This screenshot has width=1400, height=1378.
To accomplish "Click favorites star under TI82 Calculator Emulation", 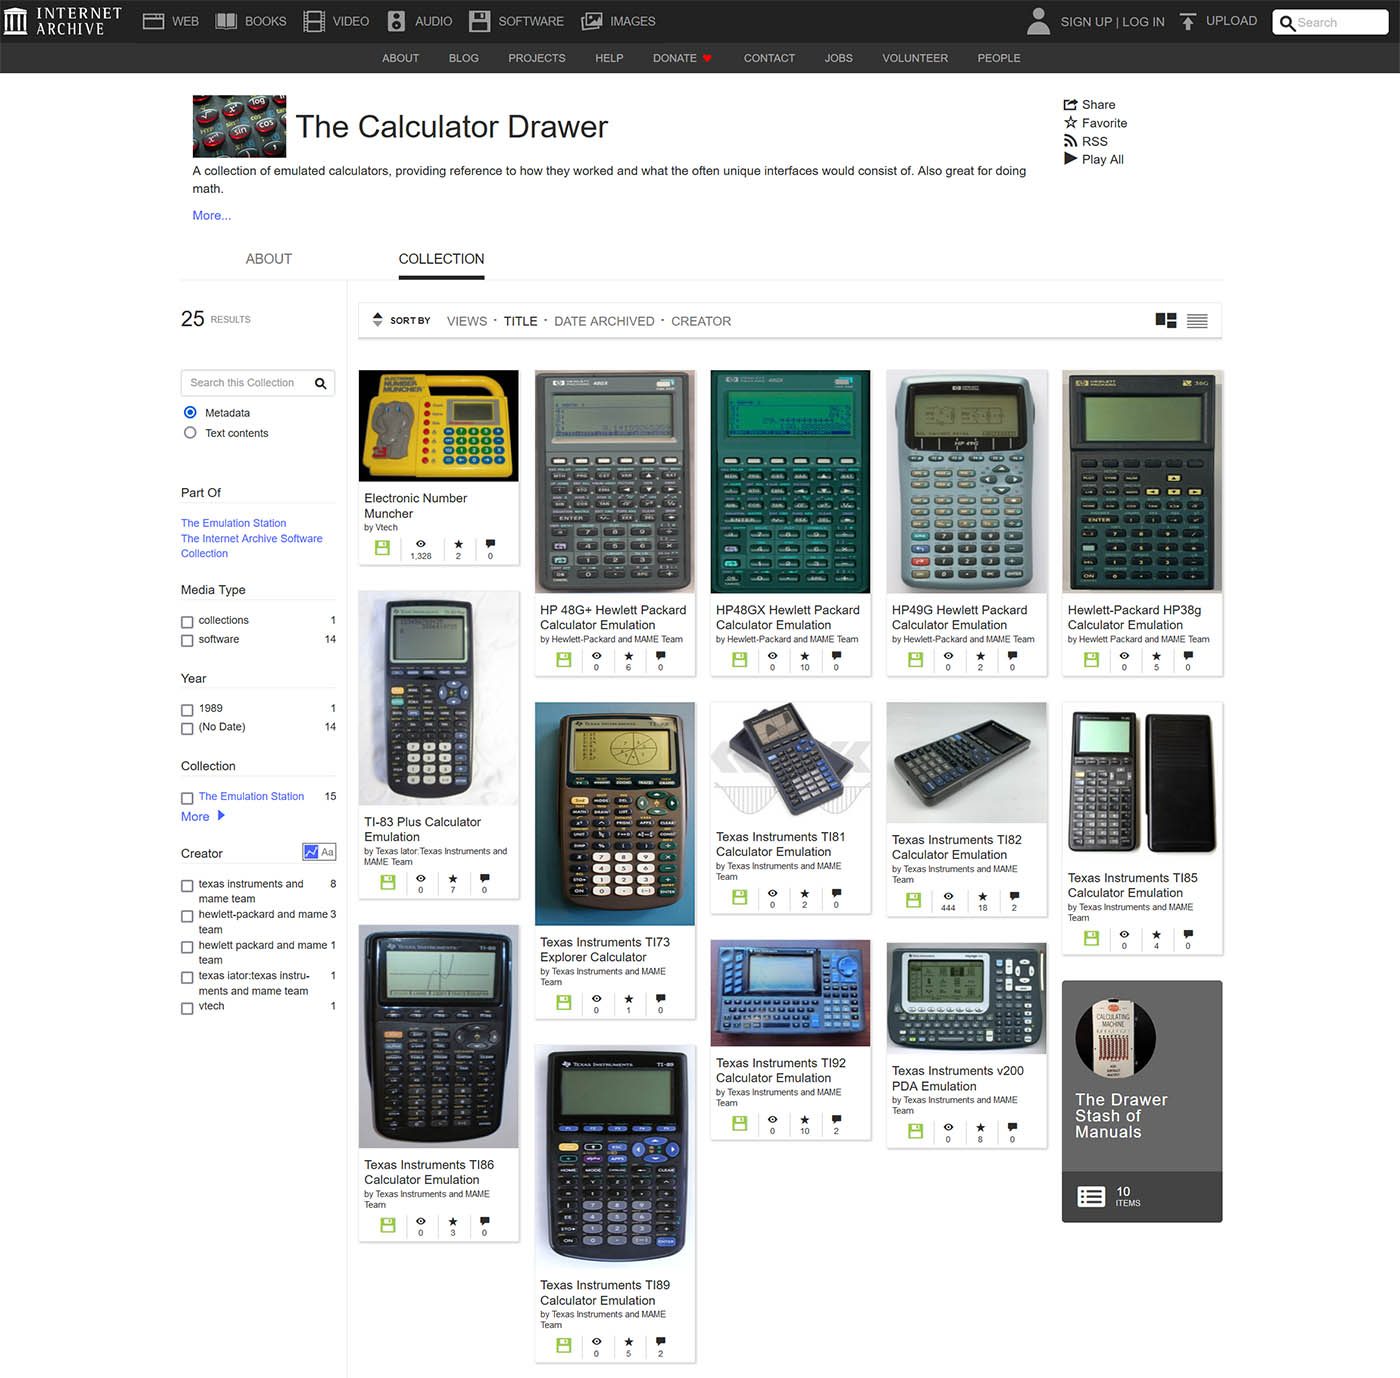I will [x=982, y=896].
